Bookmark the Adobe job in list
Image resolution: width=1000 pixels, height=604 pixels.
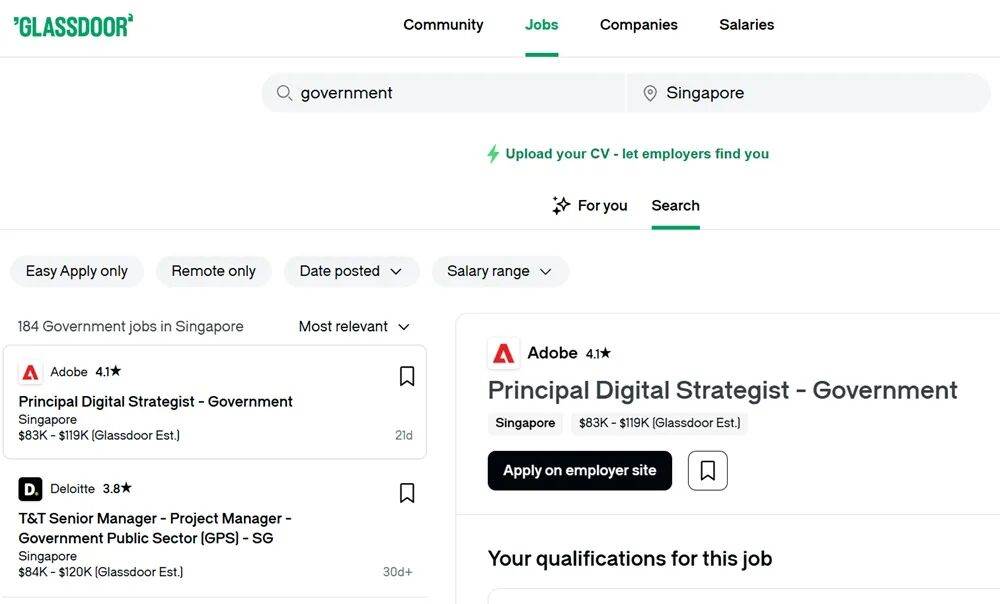[x=407, y=376]
